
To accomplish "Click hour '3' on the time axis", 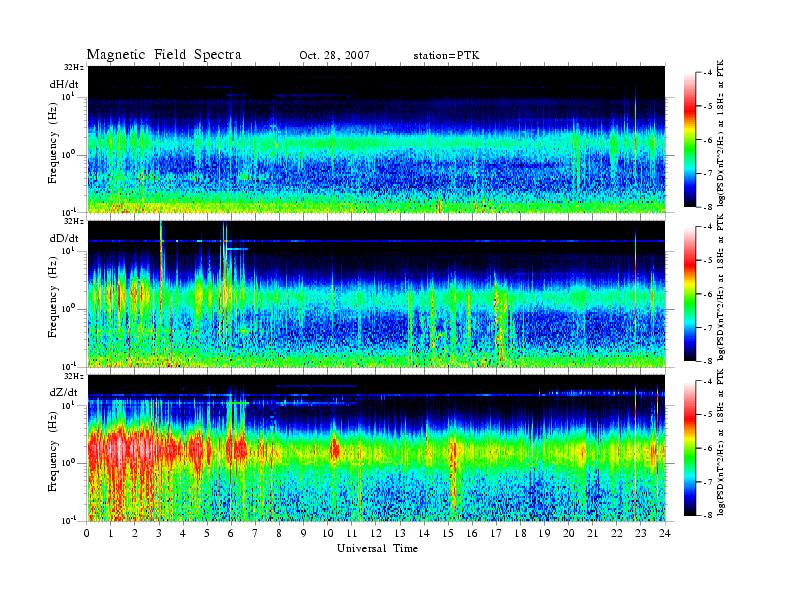I will [159, 533].
